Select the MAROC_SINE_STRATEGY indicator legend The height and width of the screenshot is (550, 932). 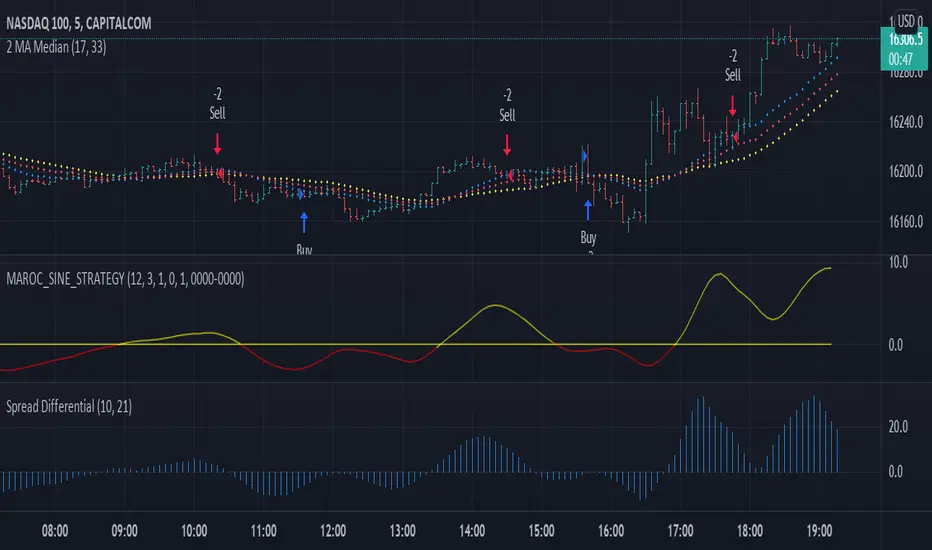point(125,279)
